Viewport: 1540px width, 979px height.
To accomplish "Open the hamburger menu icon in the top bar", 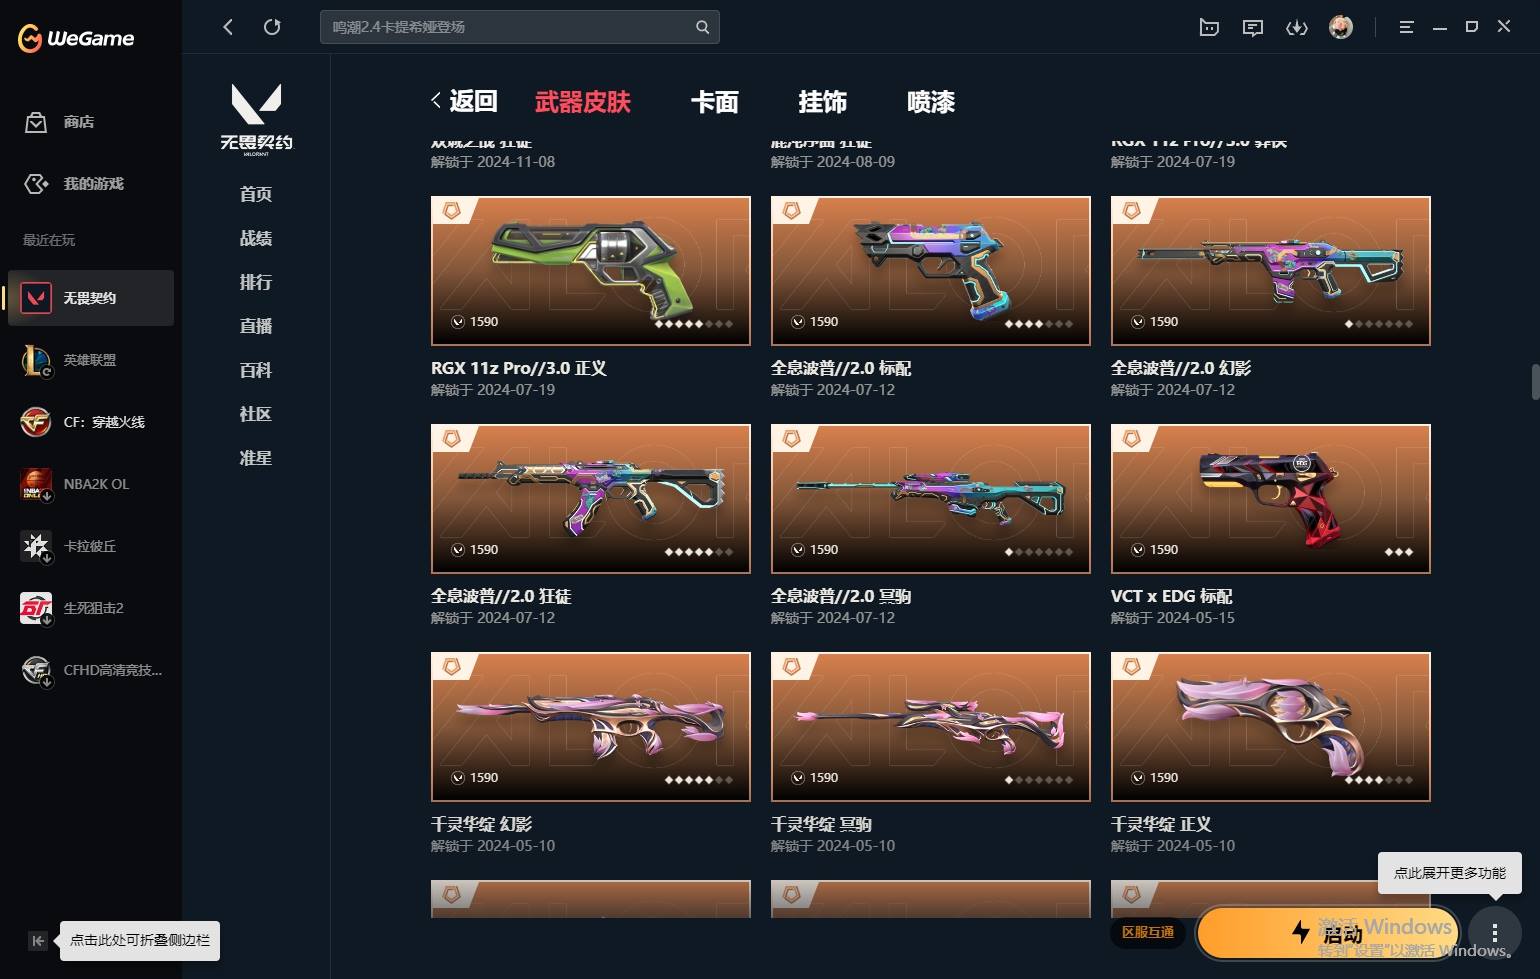I will (1406, 27).
